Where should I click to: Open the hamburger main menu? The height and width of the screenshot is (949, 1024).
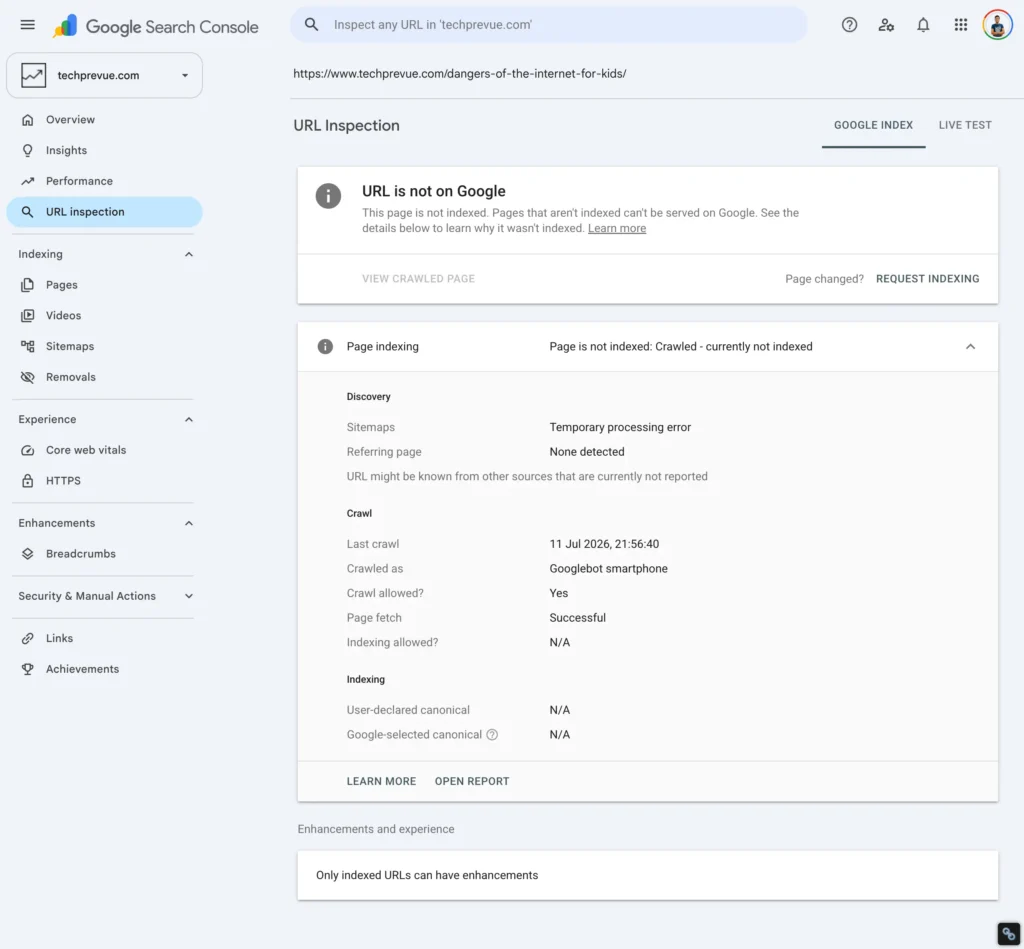(27, 25)
